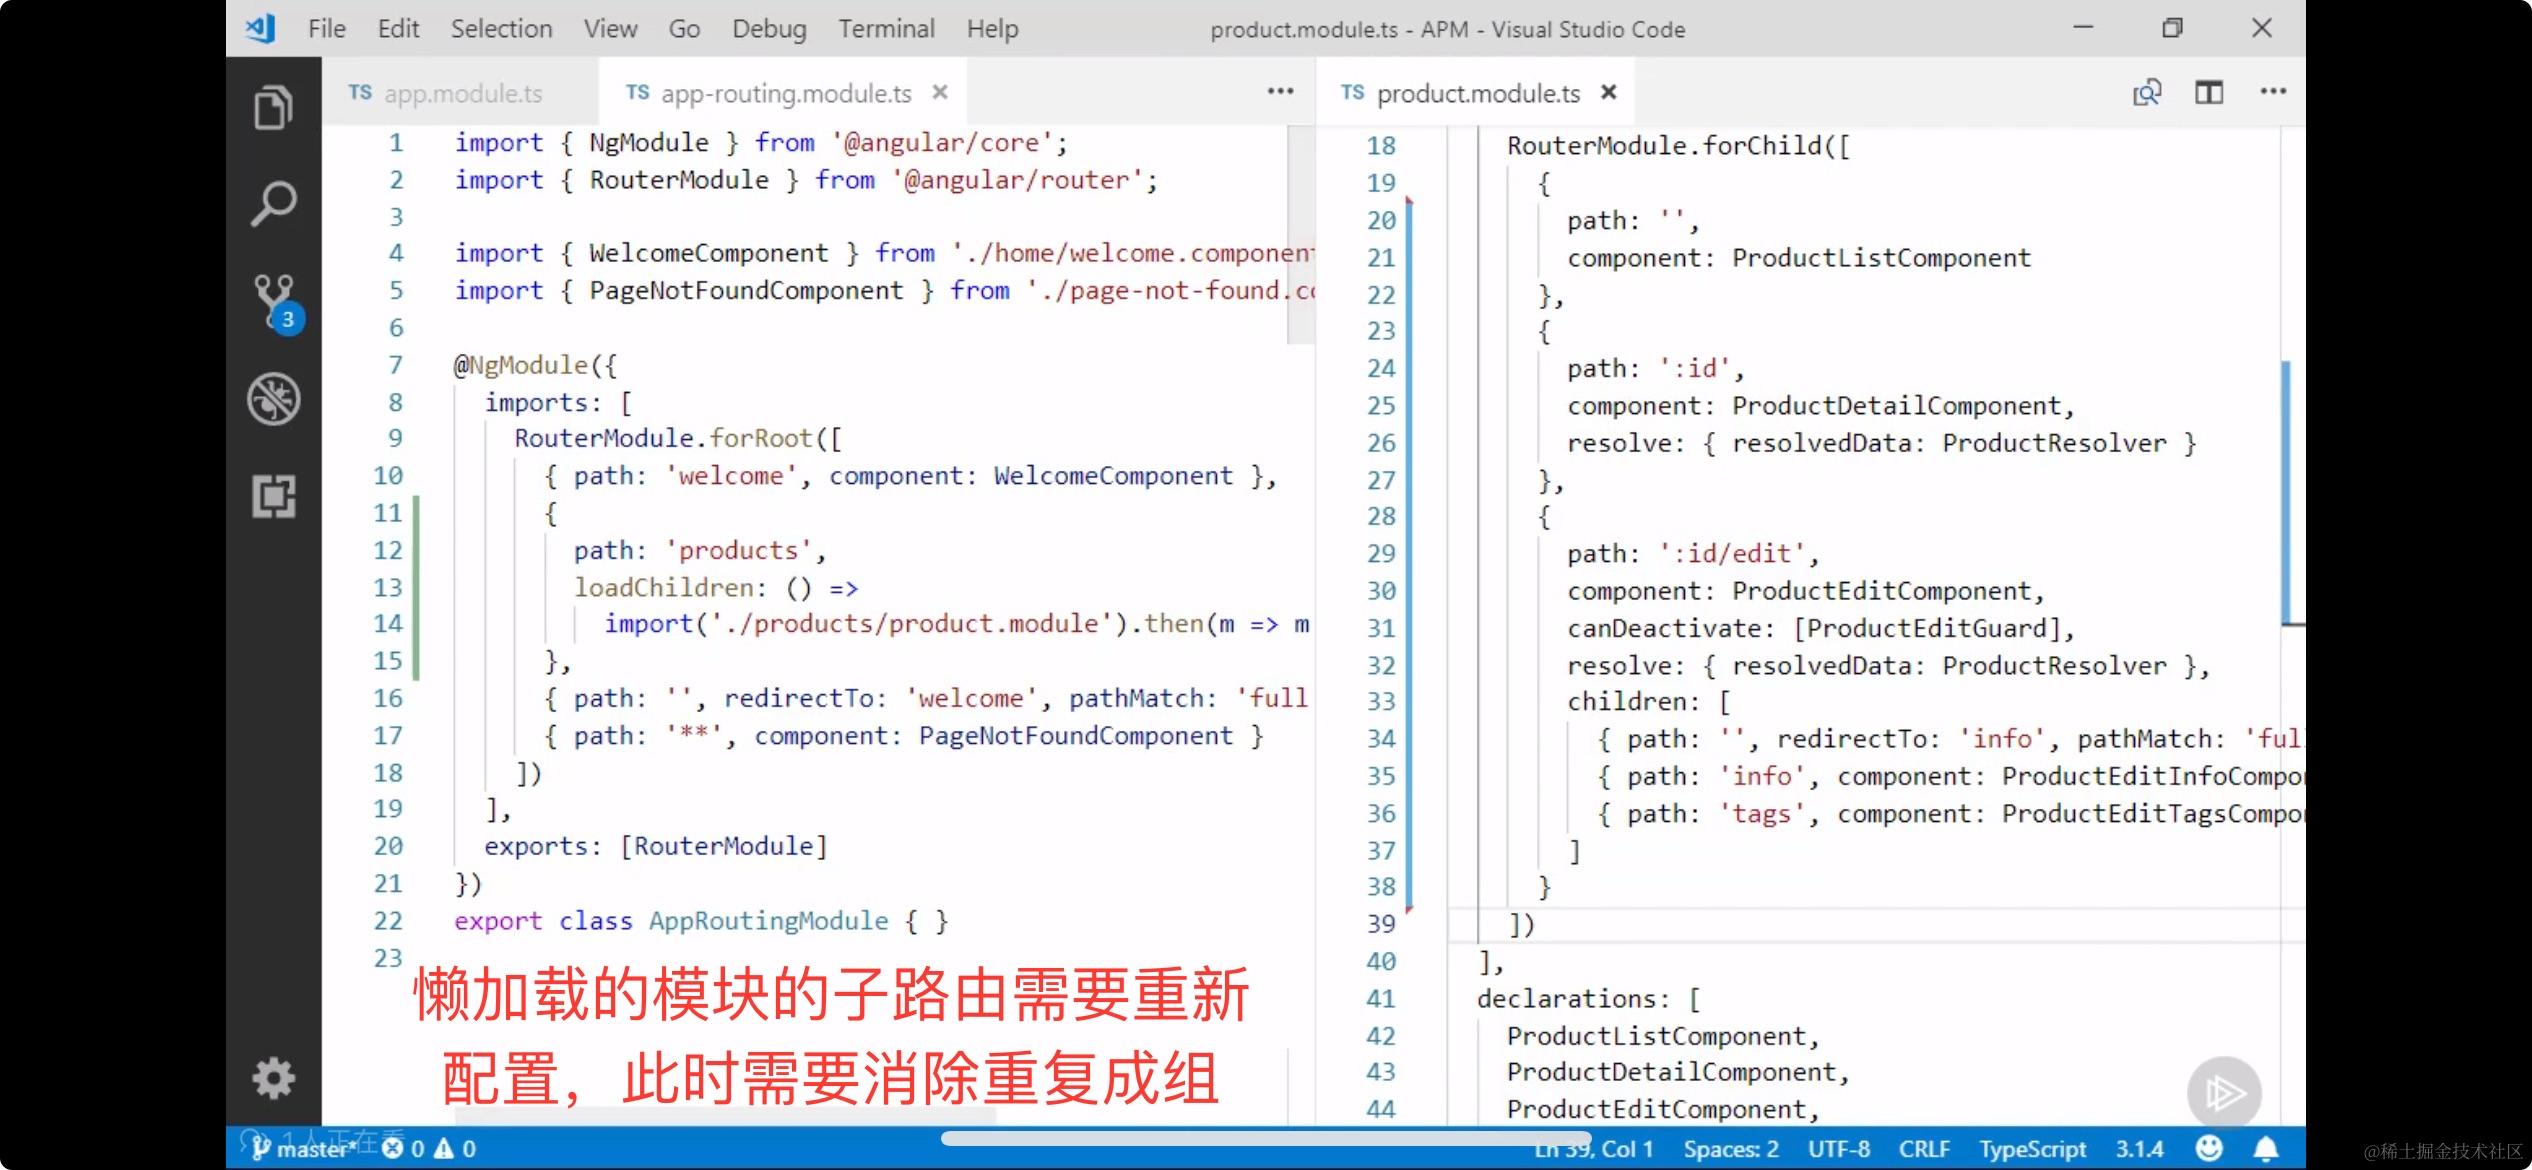Click the notifications bell in the status bar
This screenshot has width=2532, height=1170.
point(2265,1149)
